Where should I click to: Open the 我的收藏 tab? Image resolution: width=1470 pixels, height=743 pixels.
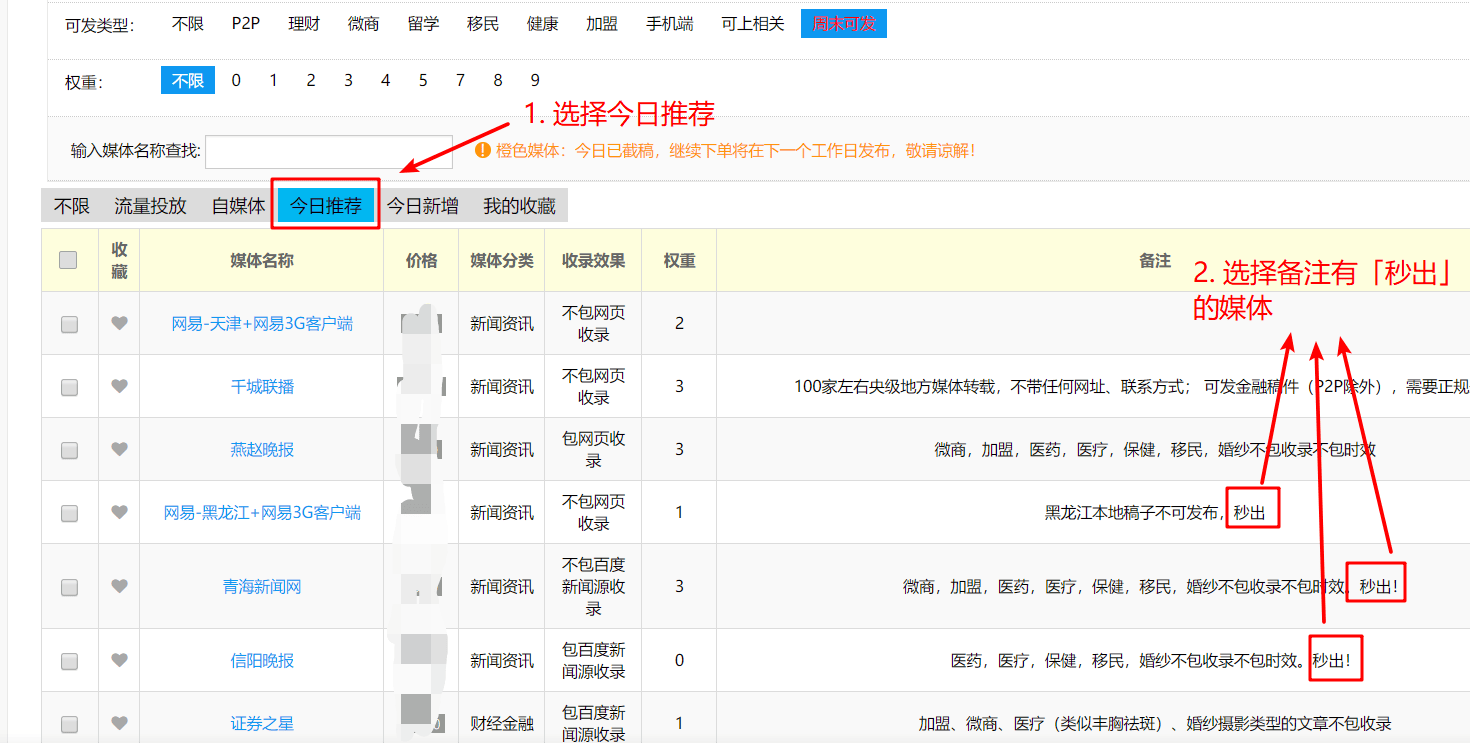519,206
